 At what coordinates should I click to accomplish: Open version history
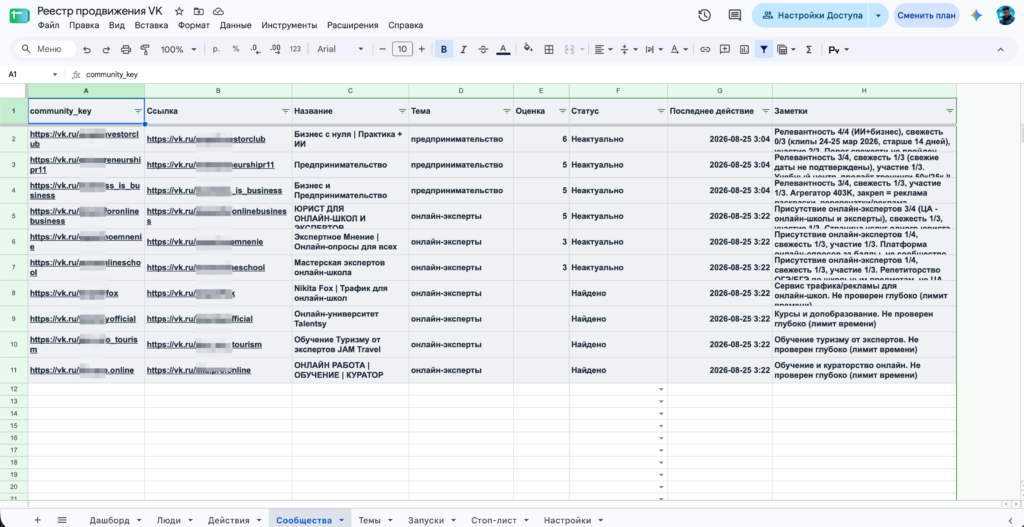click(704, 15)
